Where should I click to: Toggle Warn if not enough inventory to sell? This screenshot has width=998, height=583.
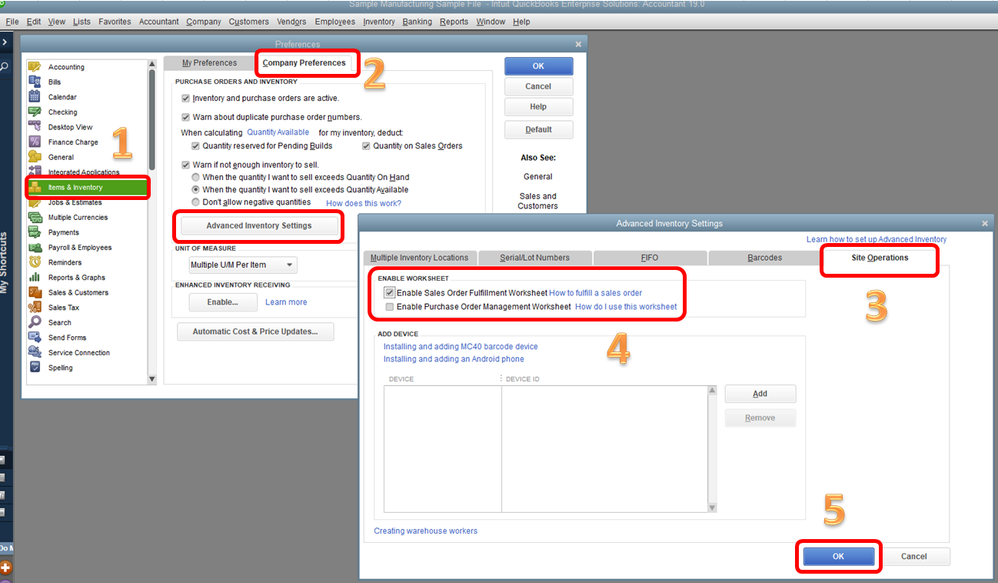click(x=186, y=165)
